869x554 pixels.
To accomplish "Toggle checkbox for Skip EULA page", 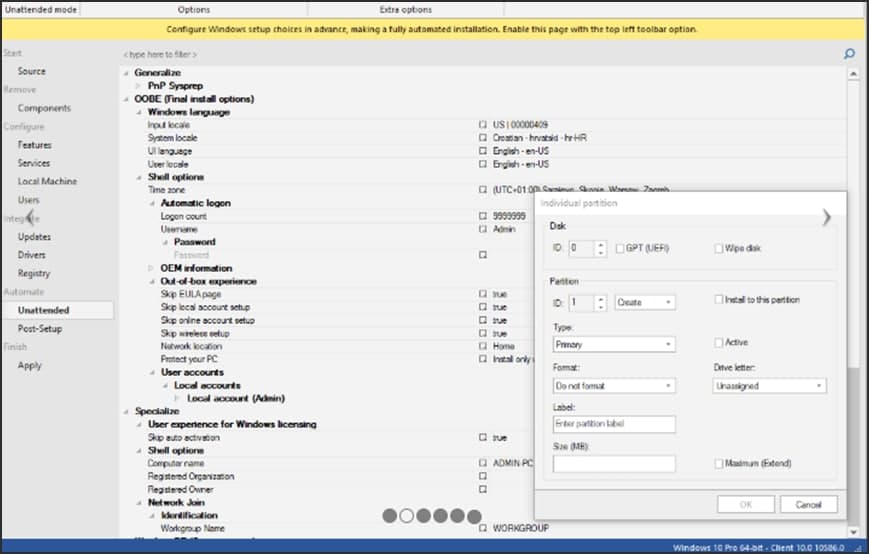I will (x=483, y=294).
